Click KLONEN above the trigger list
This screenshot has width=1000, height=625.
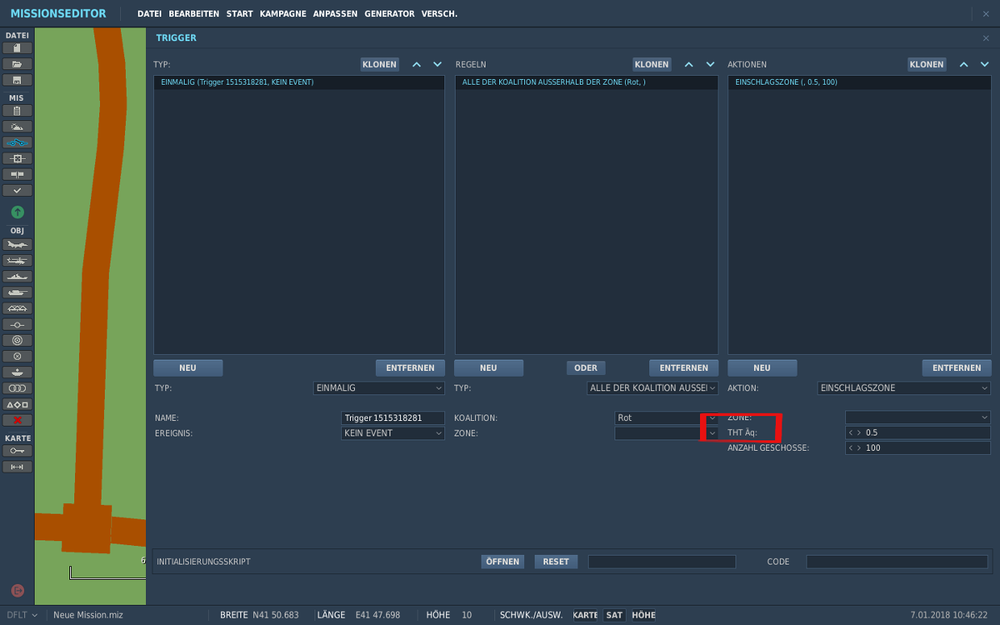pos(379,64)
